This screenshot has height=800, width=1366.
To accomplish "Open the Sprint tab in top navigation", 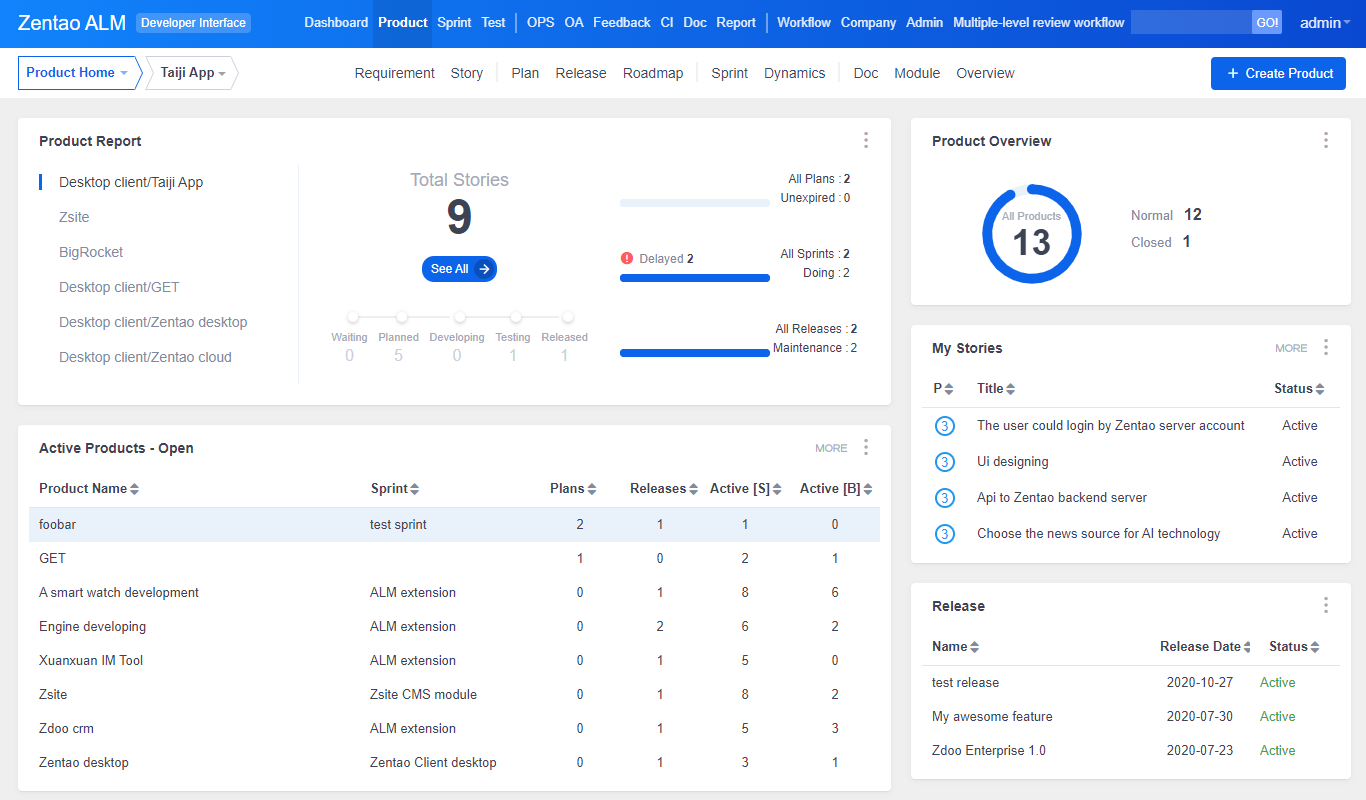I will (454, 23).
